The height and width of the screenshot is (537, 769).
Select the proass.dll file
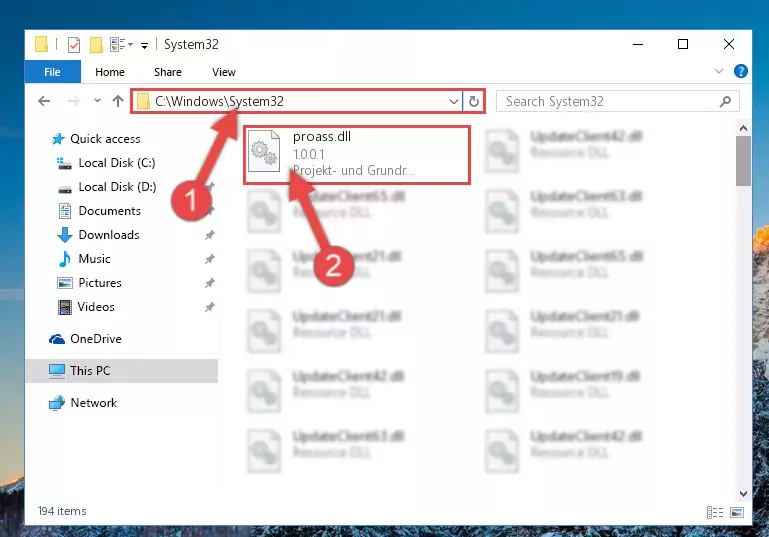pyautogui.click(x=357, y=154)
